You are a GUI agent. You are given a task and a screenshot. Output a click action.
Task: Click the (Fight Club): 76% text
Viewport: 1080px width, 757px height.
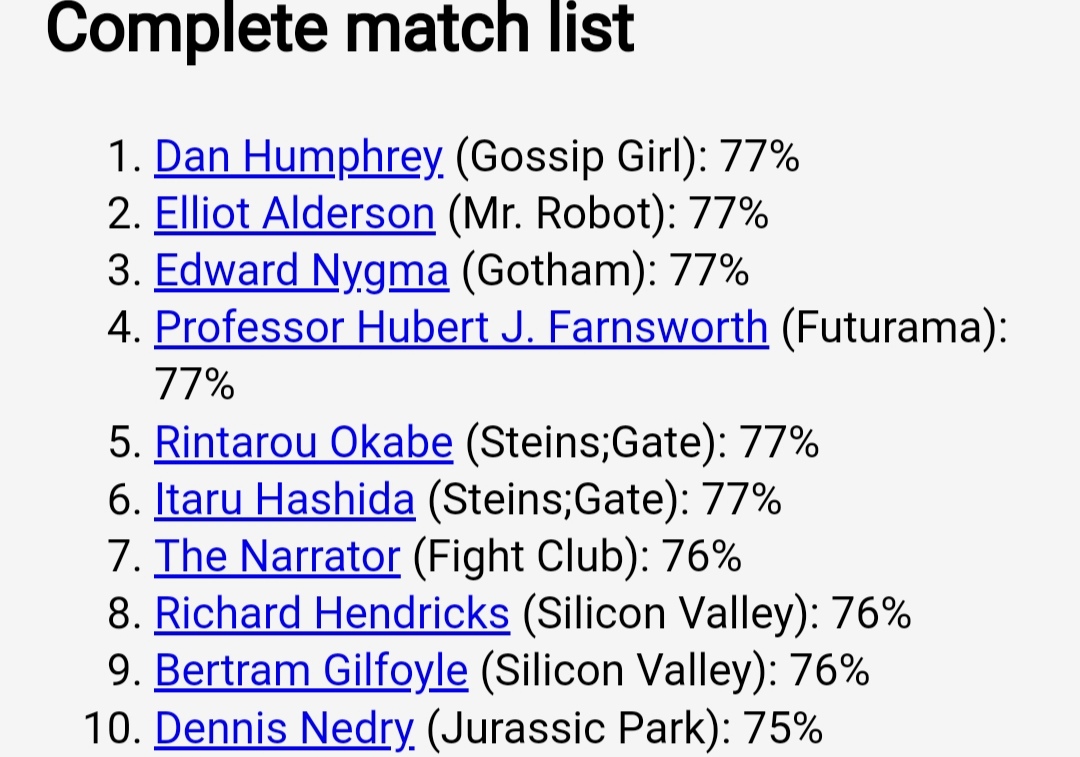pyautogui.click(x=577, y=557)
